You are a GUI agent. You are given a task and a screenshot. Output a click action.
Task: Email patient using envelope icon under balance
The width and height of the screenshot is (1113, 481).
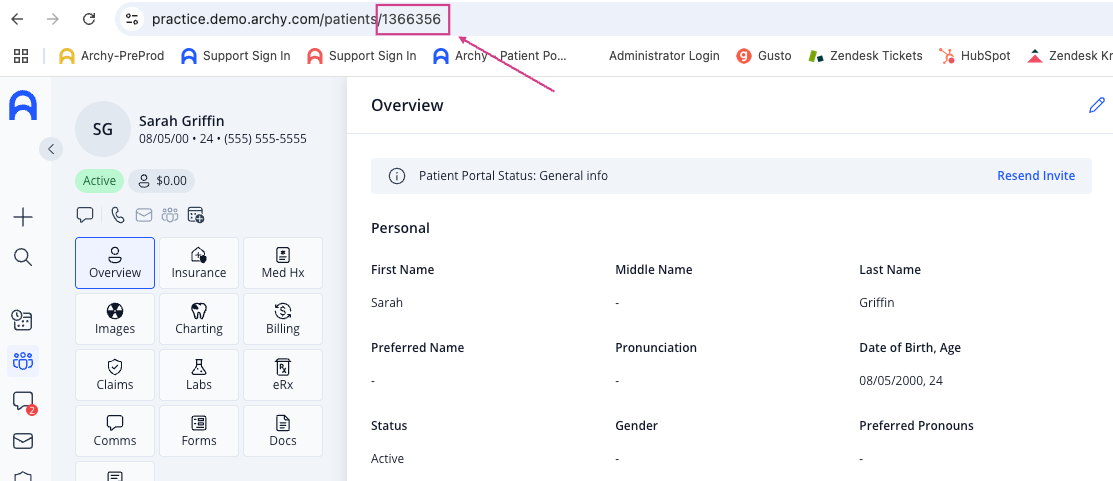coord(144,214)
